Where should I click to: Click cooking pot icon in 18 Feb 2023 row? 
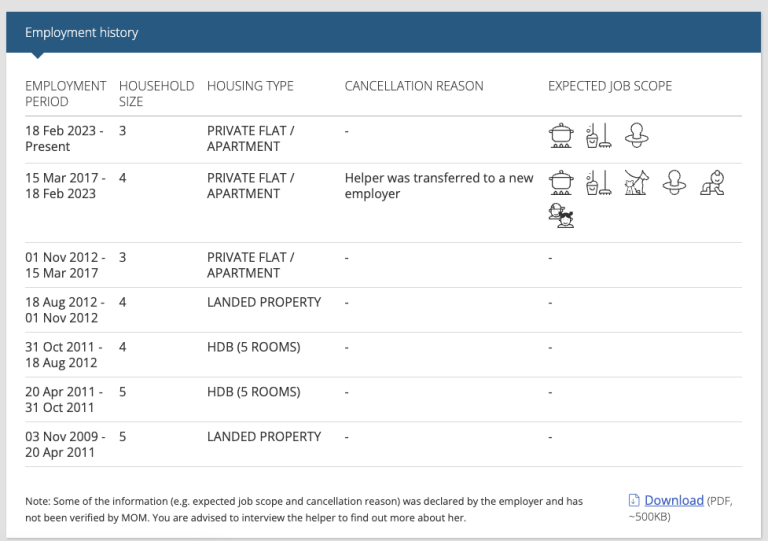coord(561,136)
